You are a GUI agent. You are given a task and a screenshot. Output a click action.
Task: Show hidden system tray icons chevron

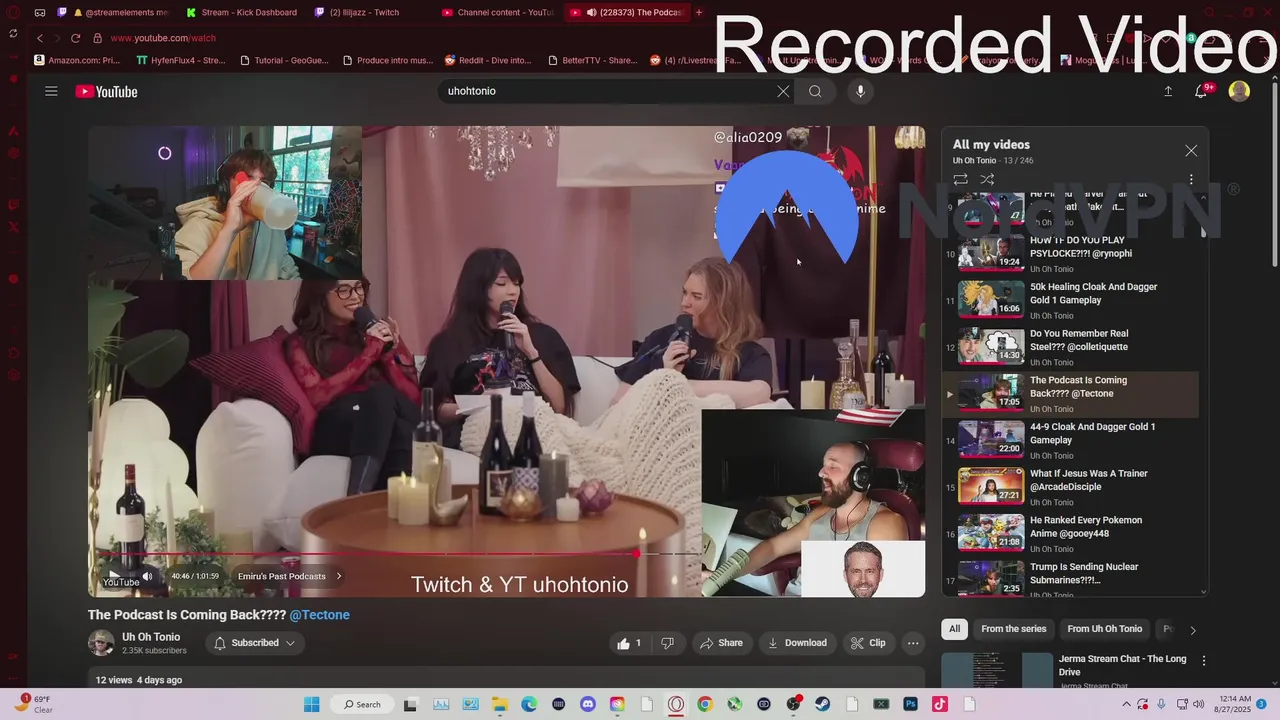1127,704
